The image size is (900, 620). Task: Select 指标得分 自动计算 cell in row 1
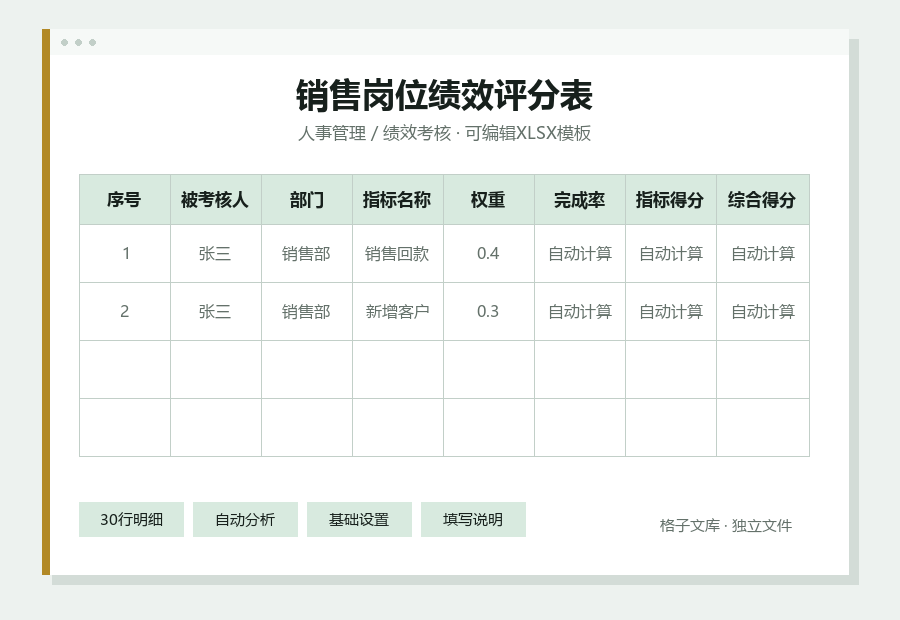click(x=671, y=253)
